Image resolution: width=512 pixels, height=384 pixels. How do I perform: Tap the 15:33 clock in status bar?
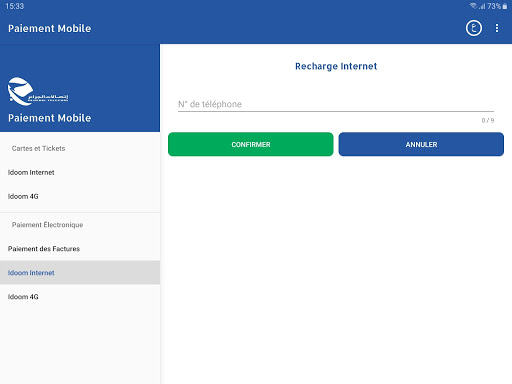click(x=15, y=6)
